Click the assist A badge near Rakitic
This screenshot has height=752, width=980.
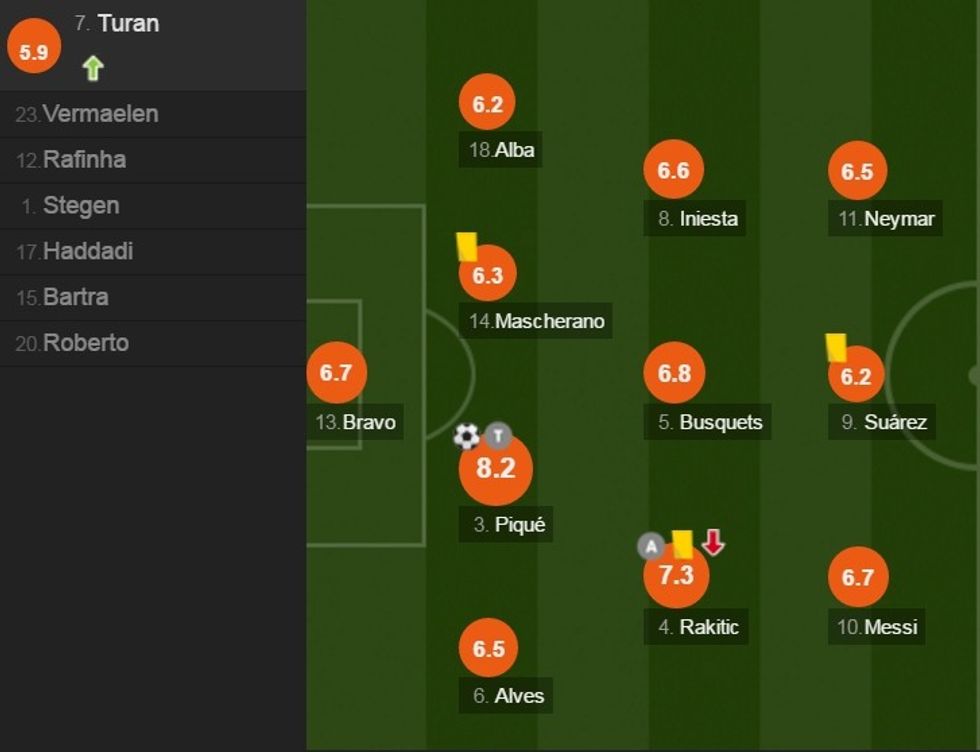(651, 546)
